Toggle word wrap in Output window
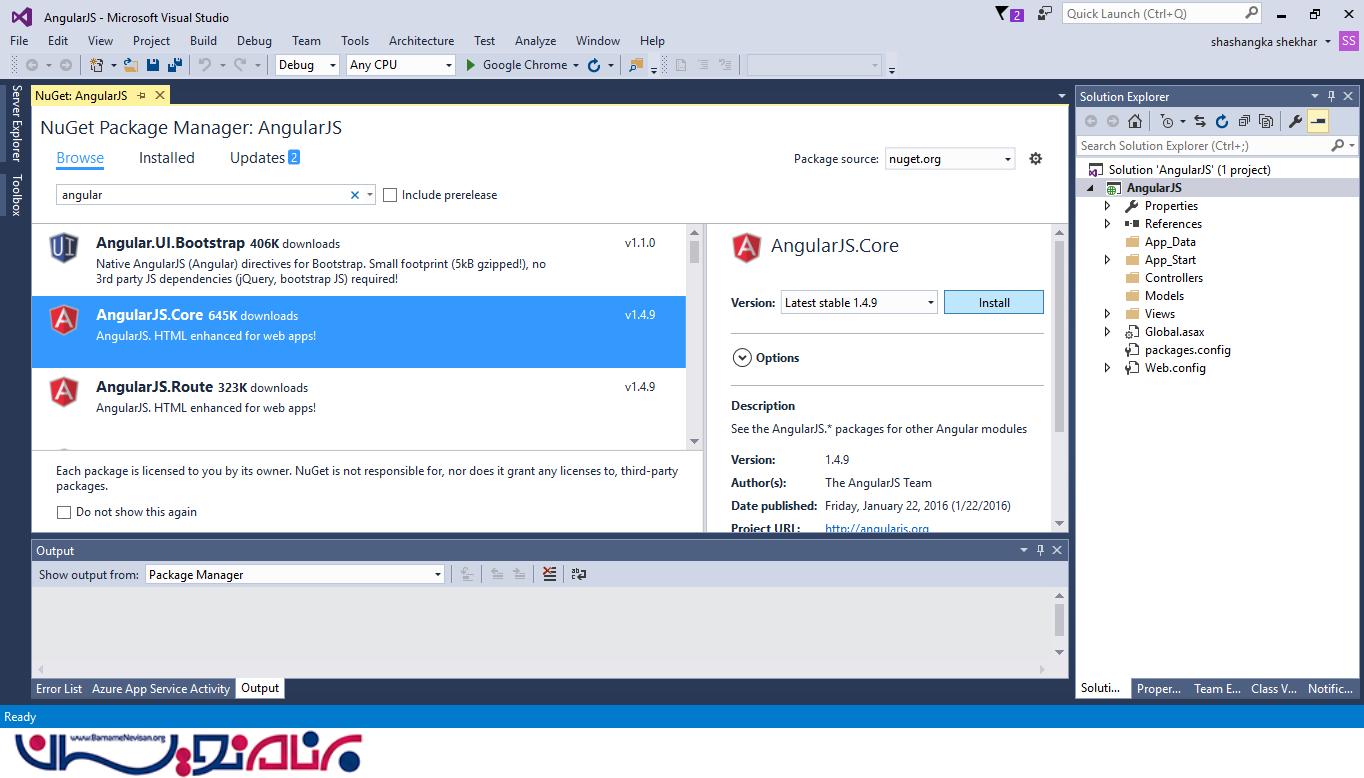Screen dimensions: 1364x778 pyautogui.click(x=578, y=574)
